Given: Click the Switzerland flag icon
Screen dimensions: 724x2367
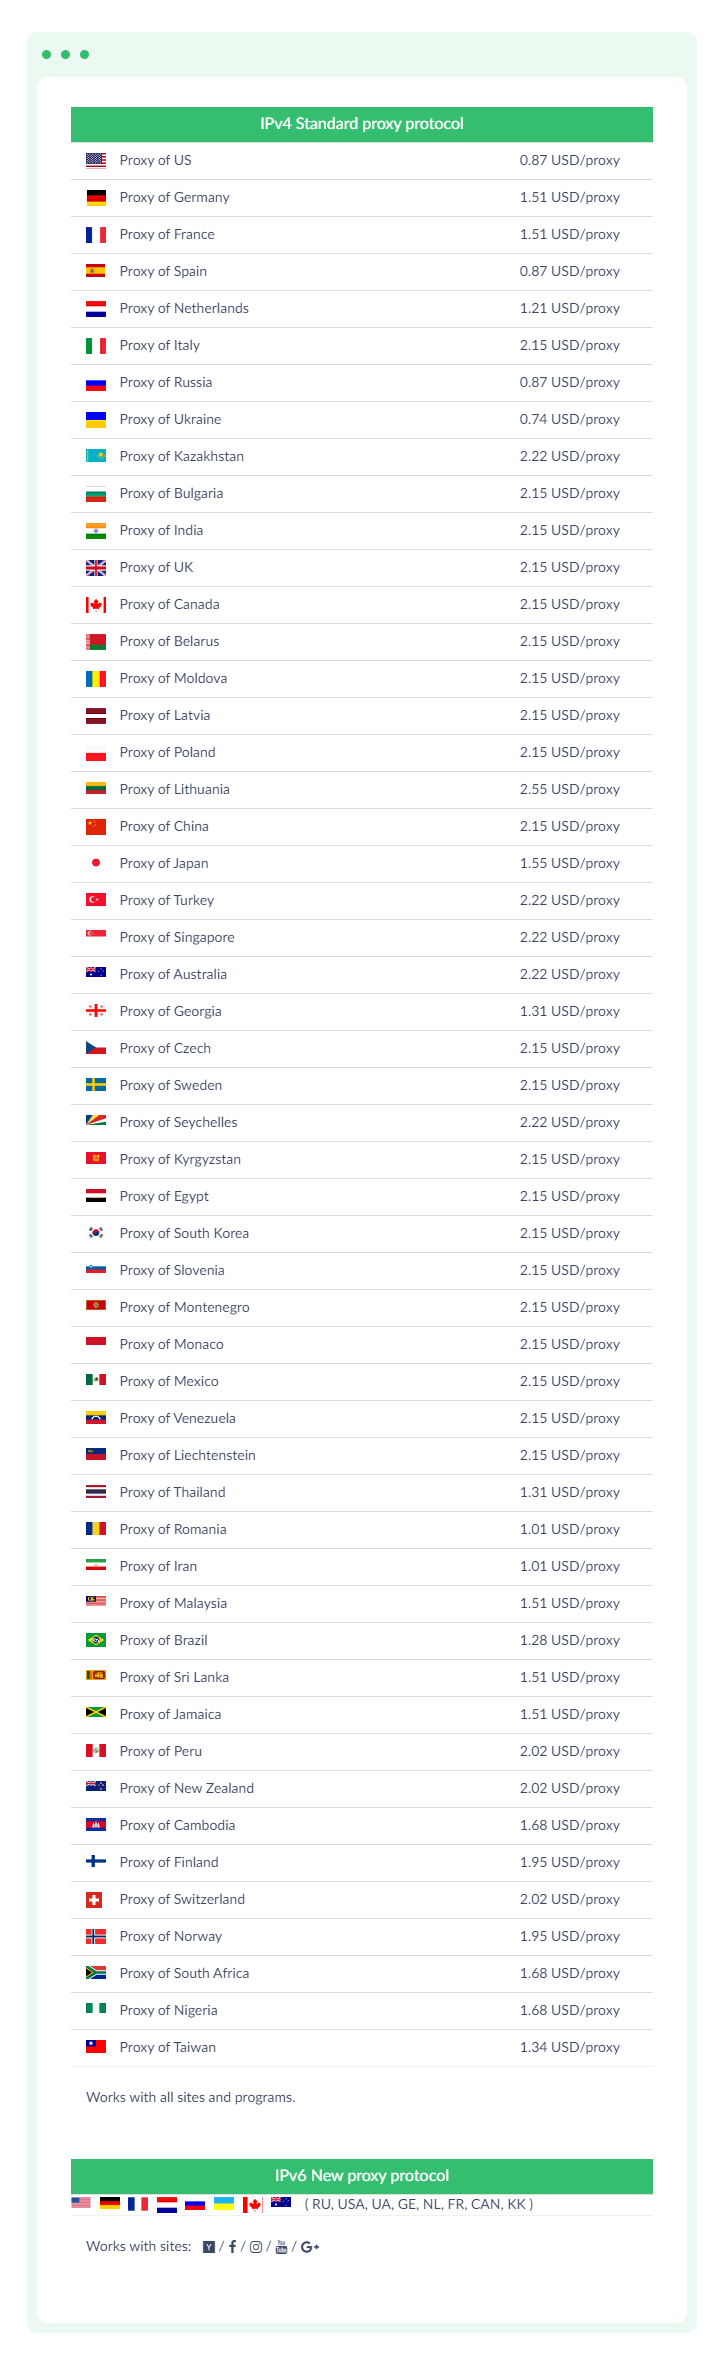Looking at the screenshot, I should pyautogui.click(x=96, y=1898).
